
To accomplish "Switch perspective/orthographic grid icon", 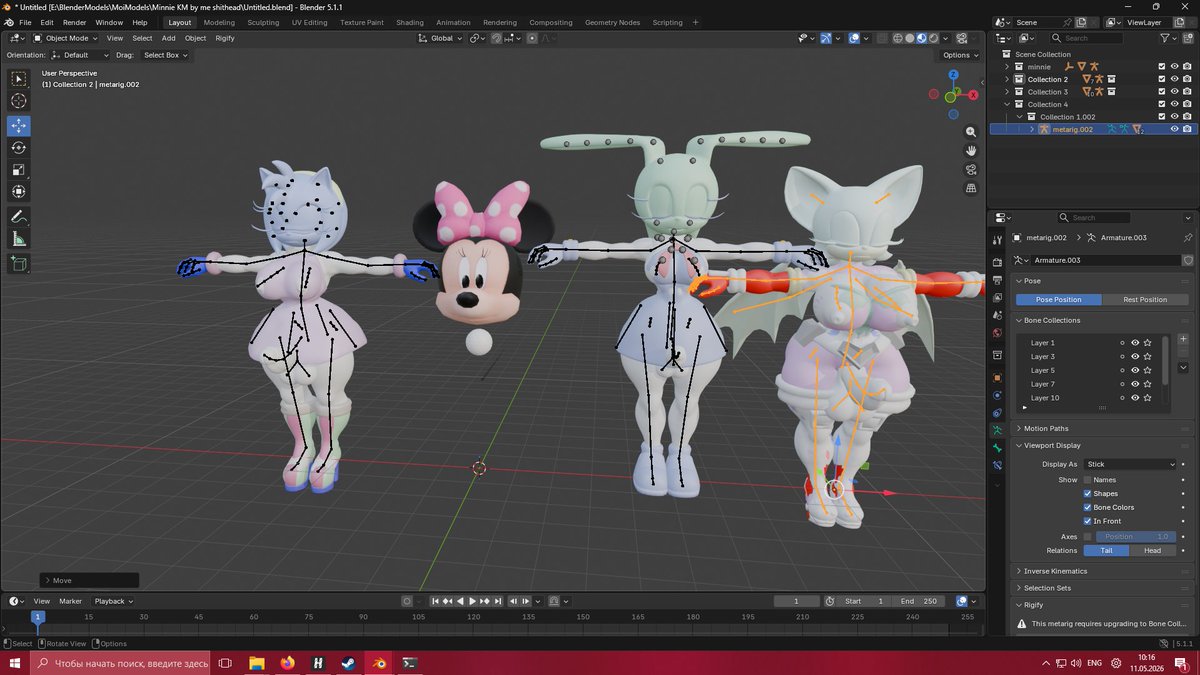I will (x=971, y=188).
